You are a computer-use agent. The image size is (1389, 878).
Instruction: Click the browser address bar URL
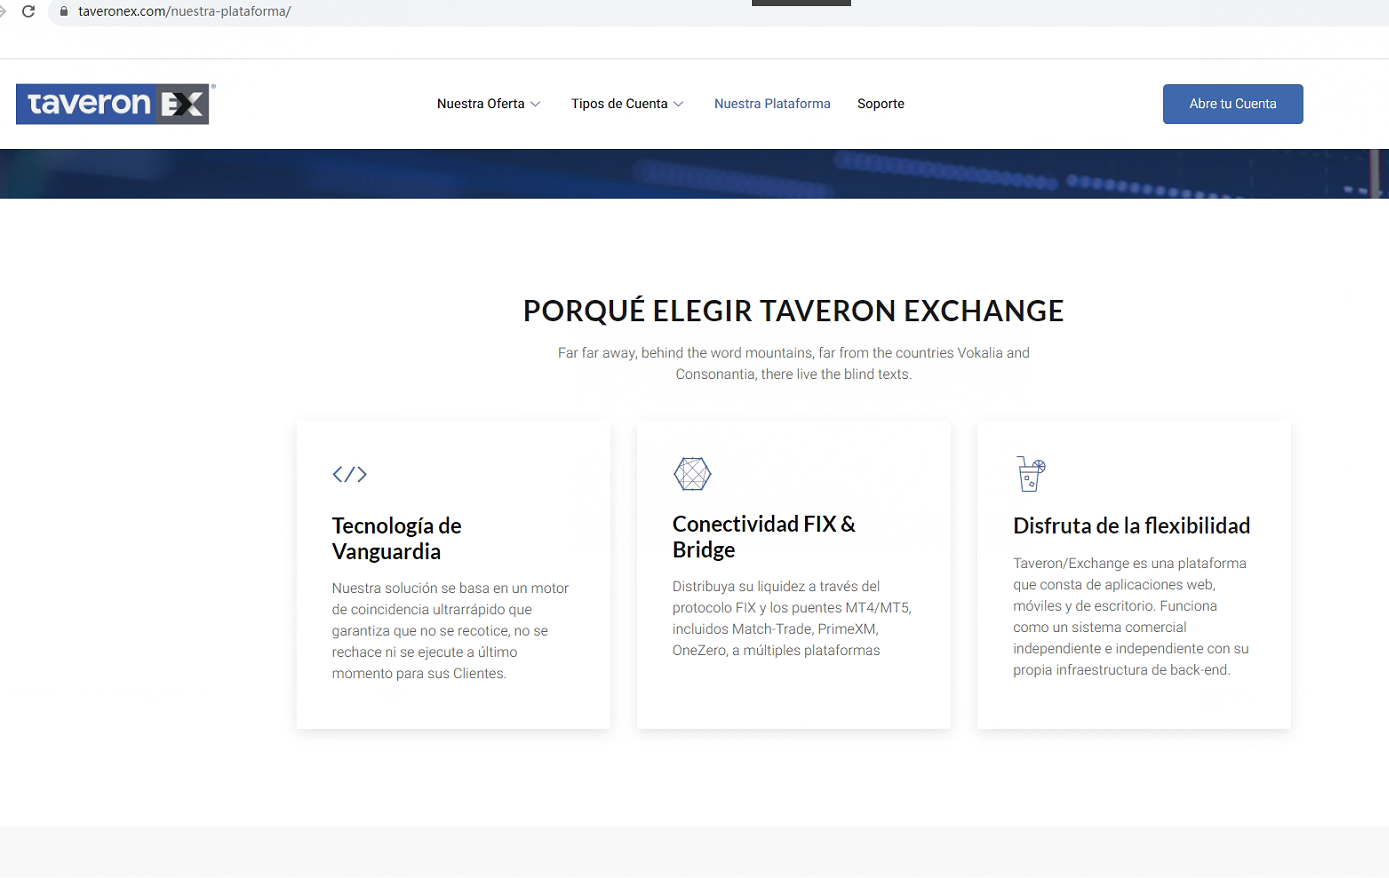click(x=185, y=11)
